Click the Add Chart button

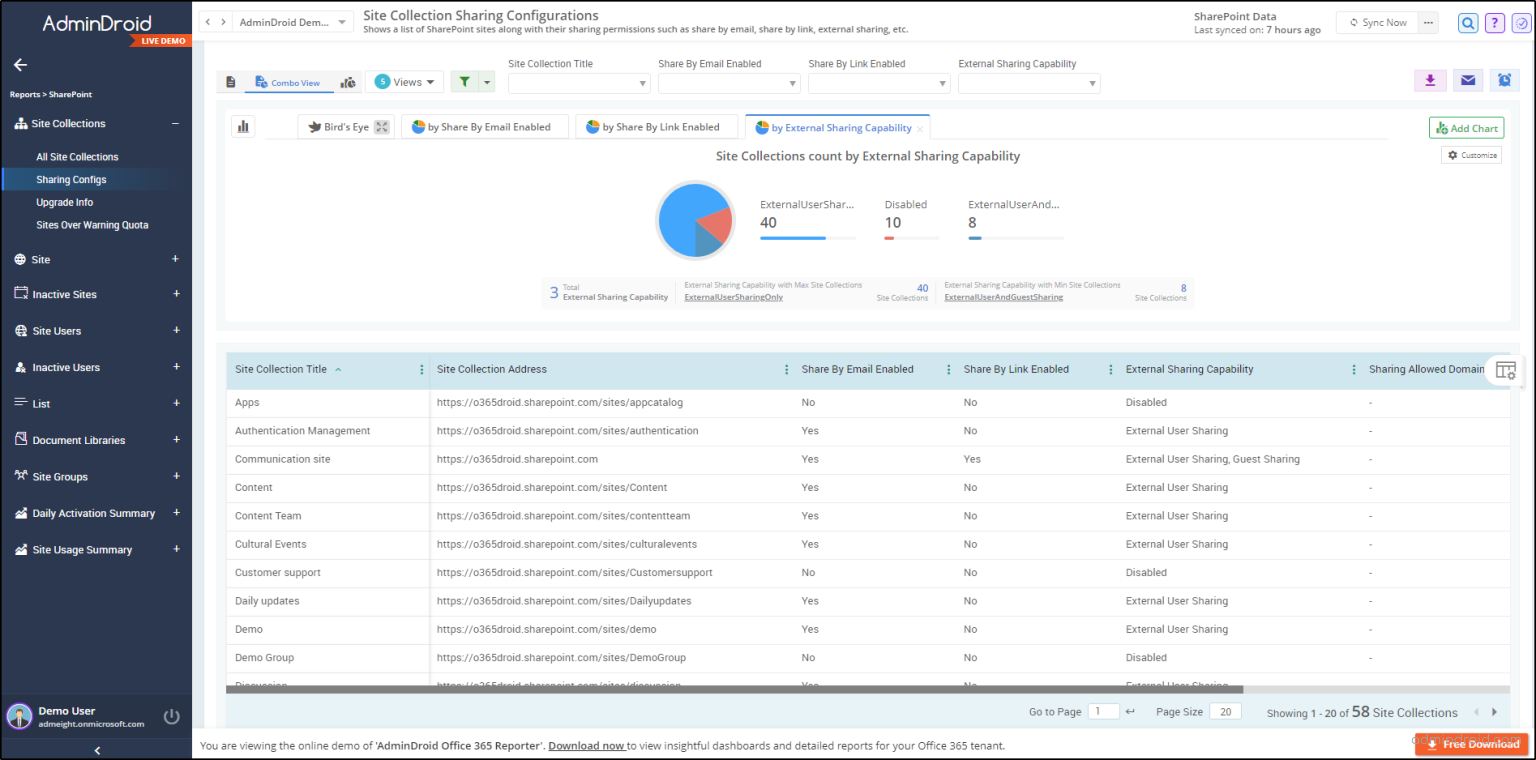pos(1466,128)
